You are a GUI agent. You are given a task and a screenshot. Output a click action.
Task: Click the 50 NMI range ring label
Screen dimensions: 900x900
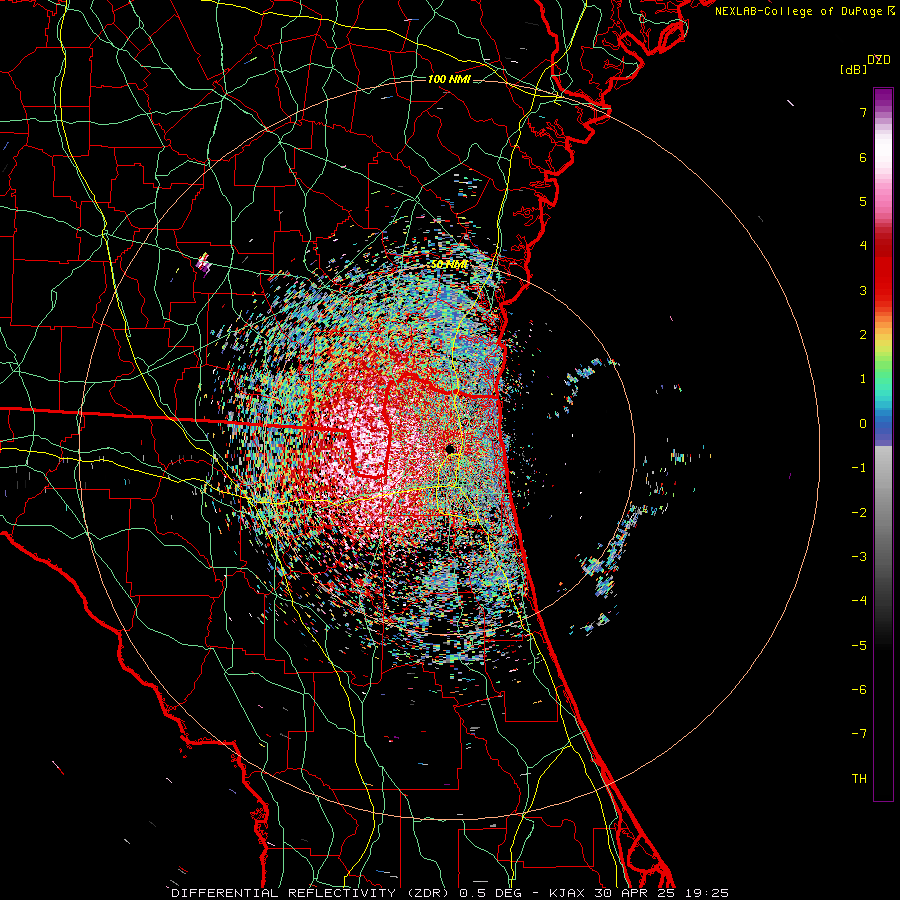click(449, 265)
